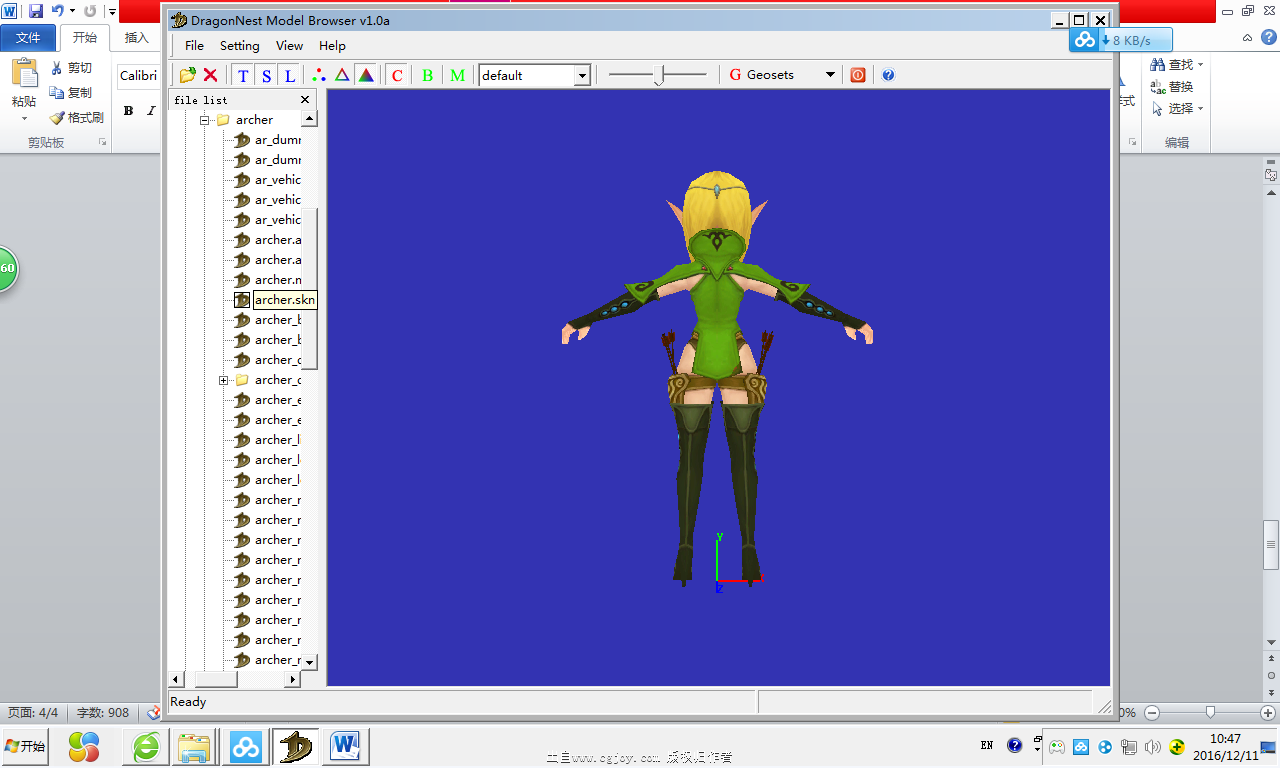
Task: Click the volume speaker tray icon
Action: (x=1153, y=746)
